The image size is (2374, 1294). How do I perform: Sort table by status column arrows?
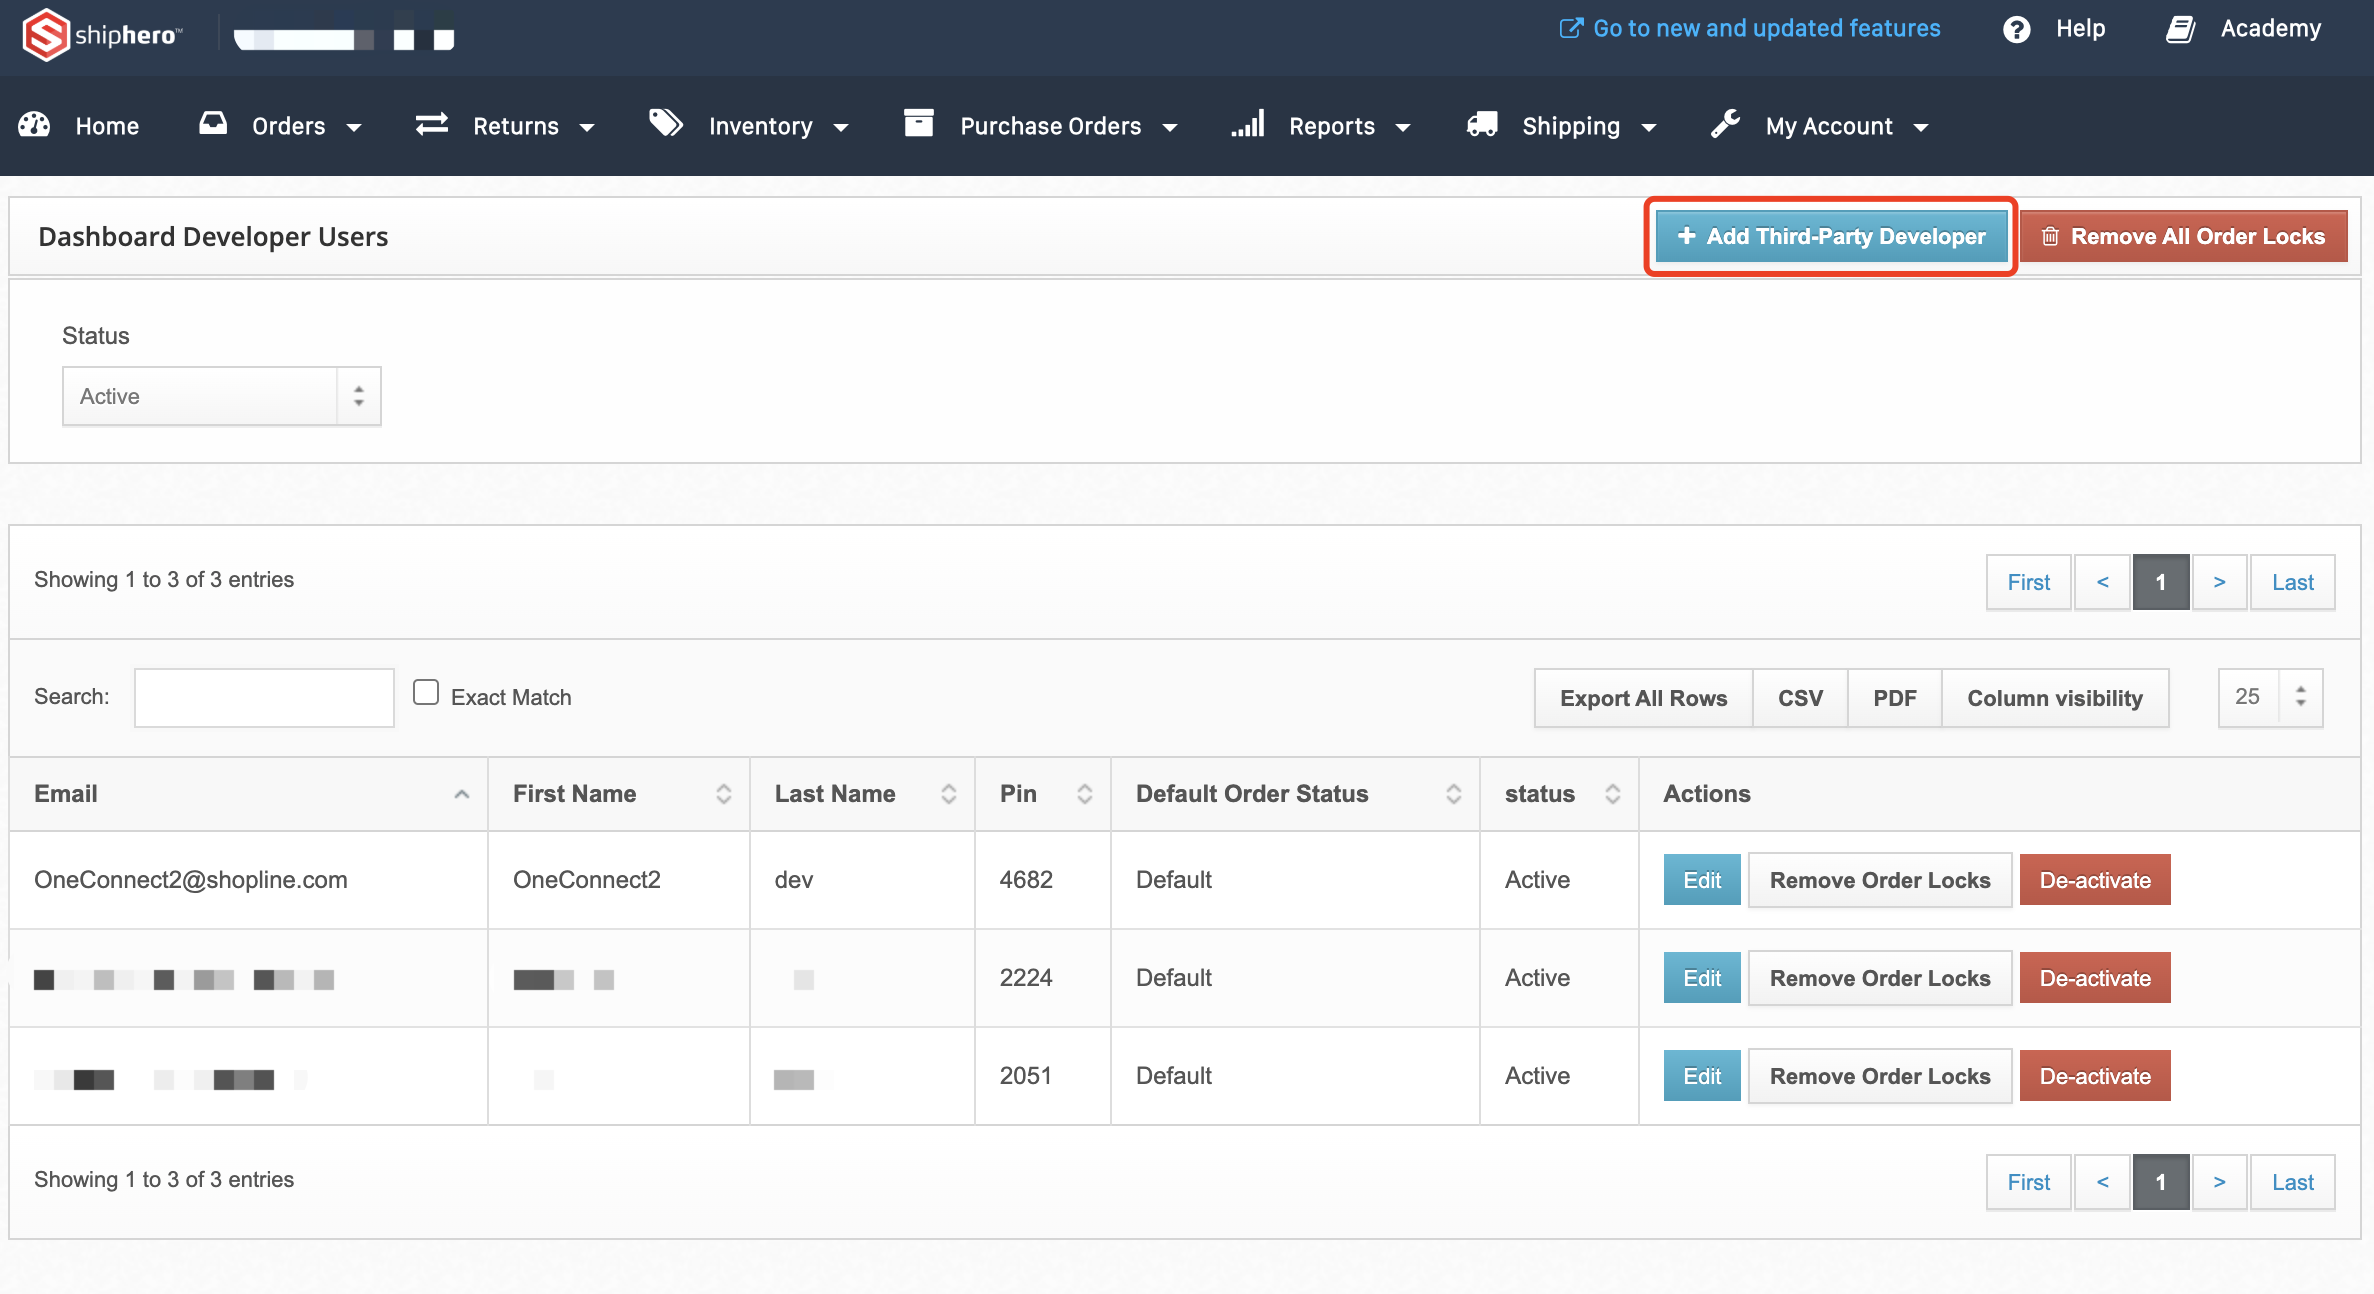coord(1612,794)
